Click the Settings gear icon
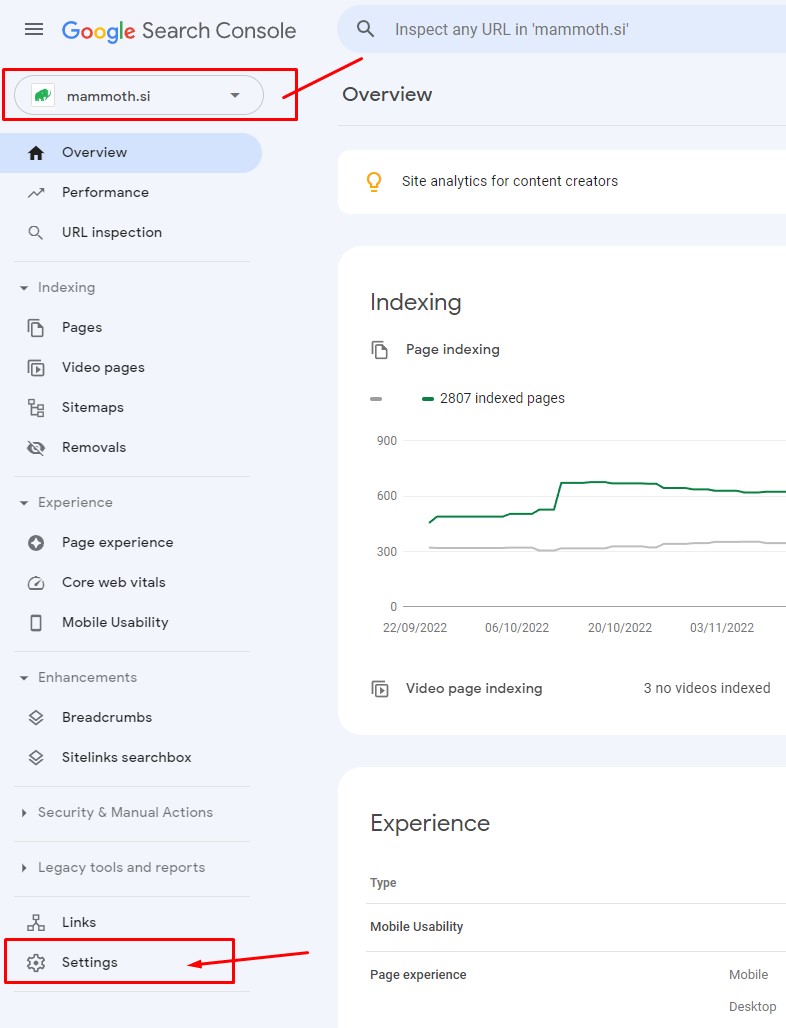 36,962
